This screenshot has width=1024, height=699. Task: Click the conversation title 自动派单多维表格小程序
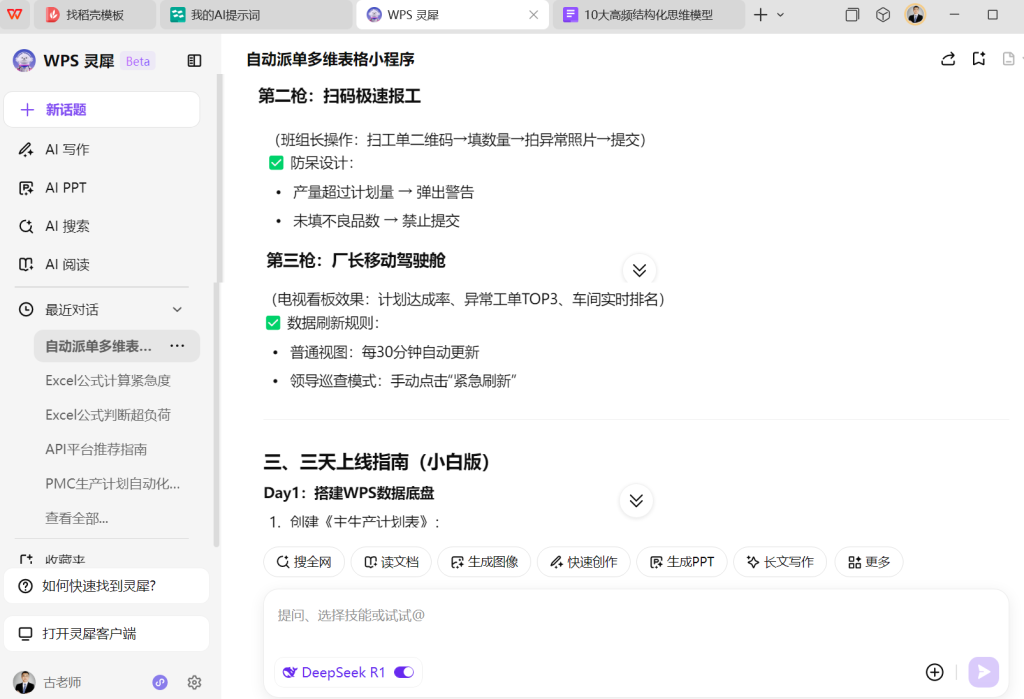(x=330, y=59)
